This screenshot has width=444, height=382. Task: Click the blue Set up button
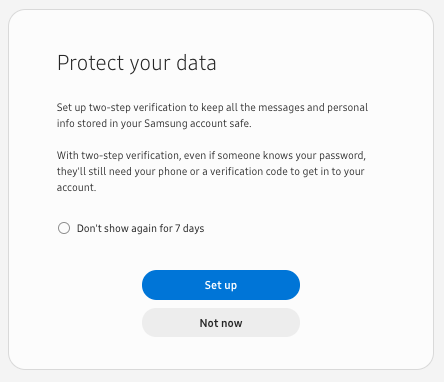221,285
